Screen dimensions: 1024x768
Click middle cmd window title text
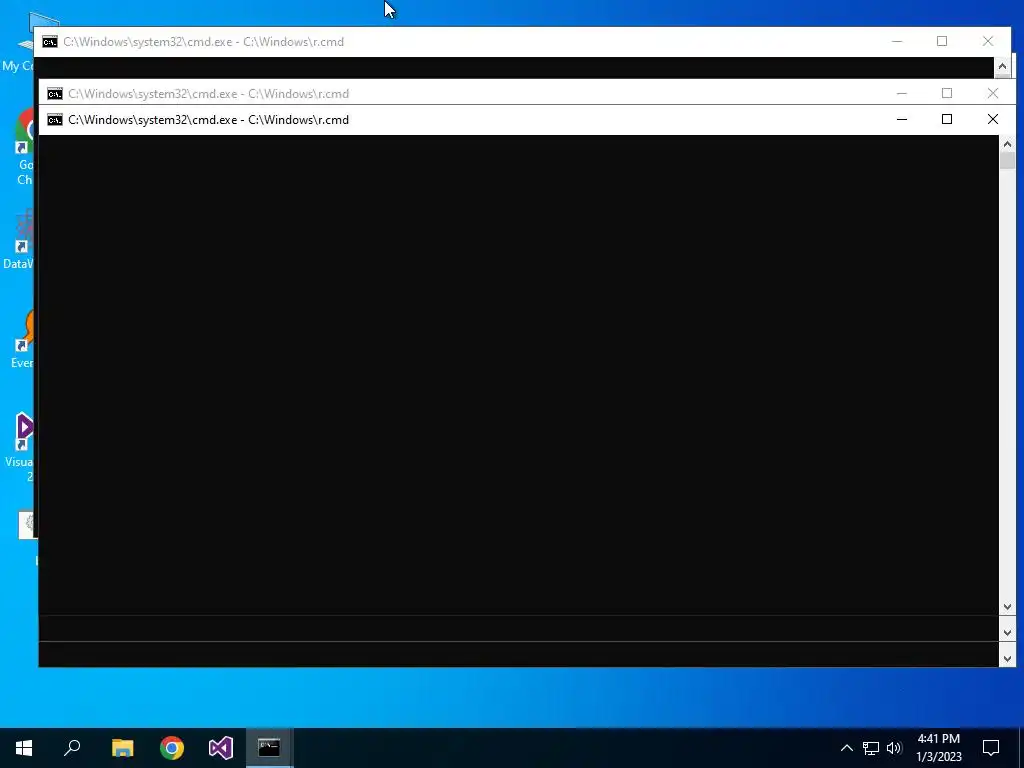208,94
